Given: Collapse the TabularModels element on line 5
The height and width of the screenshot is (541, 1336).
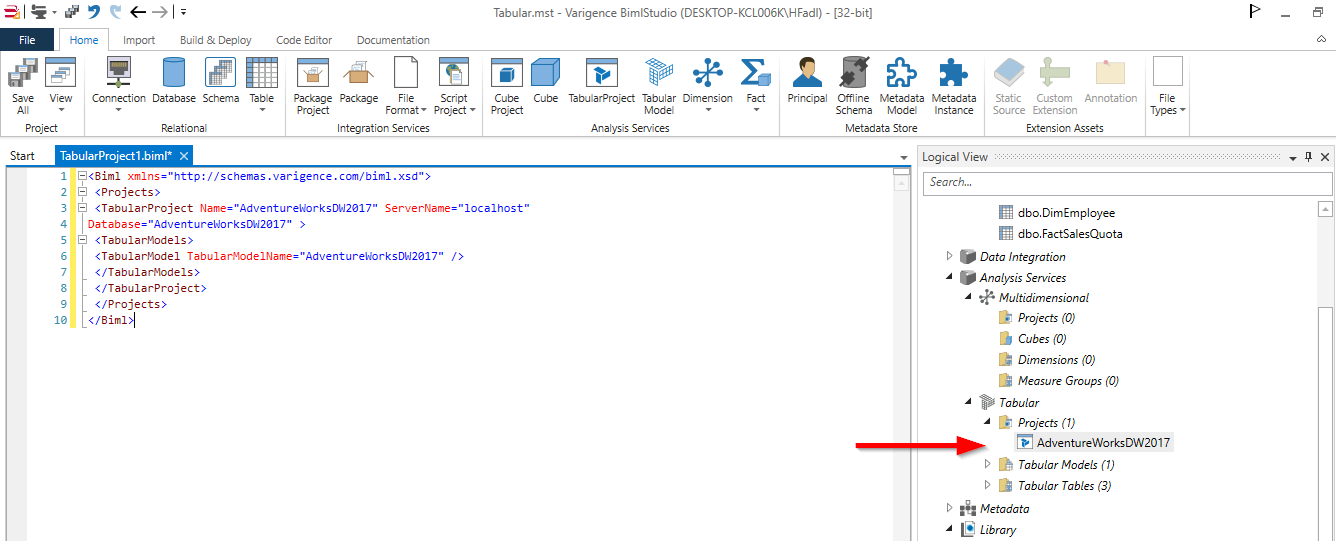Looking at the screenshot, I should click(x=82, y=240).
